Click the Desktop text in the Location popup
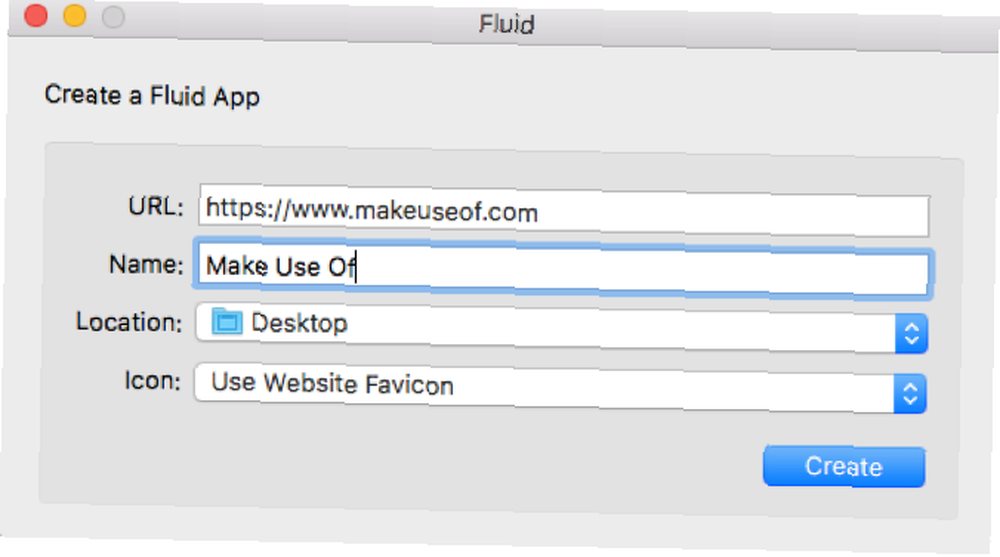 [x=299, y=323]
